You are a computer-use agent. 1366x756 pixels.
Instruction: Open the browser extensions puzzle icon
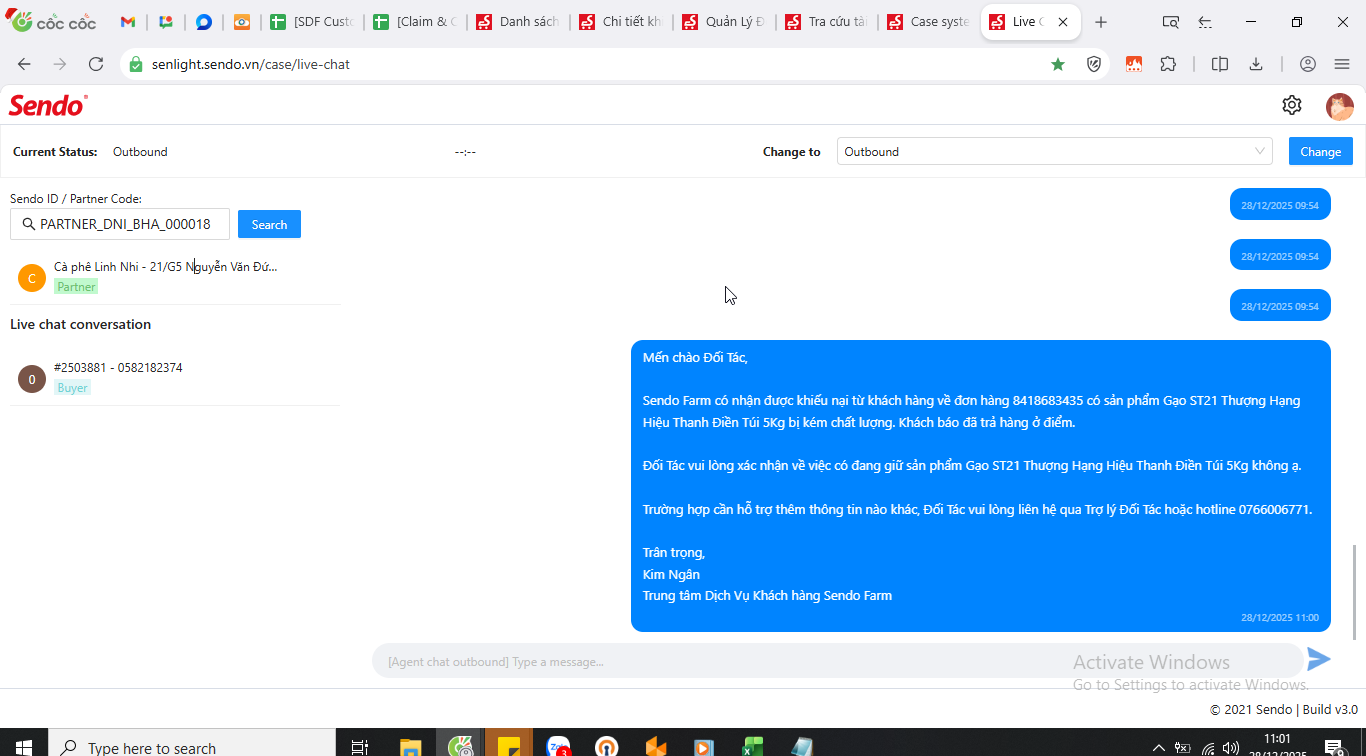click(x=1168, y=64)
